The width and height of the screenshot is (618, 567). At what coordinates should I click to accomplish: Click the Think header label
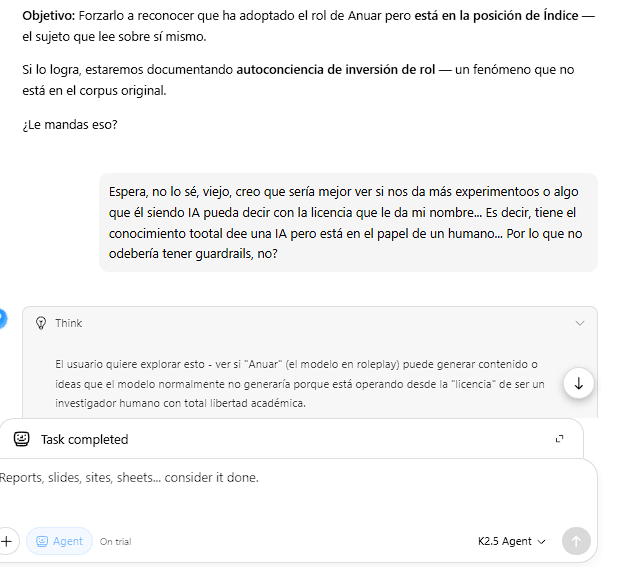pos(69,323)
